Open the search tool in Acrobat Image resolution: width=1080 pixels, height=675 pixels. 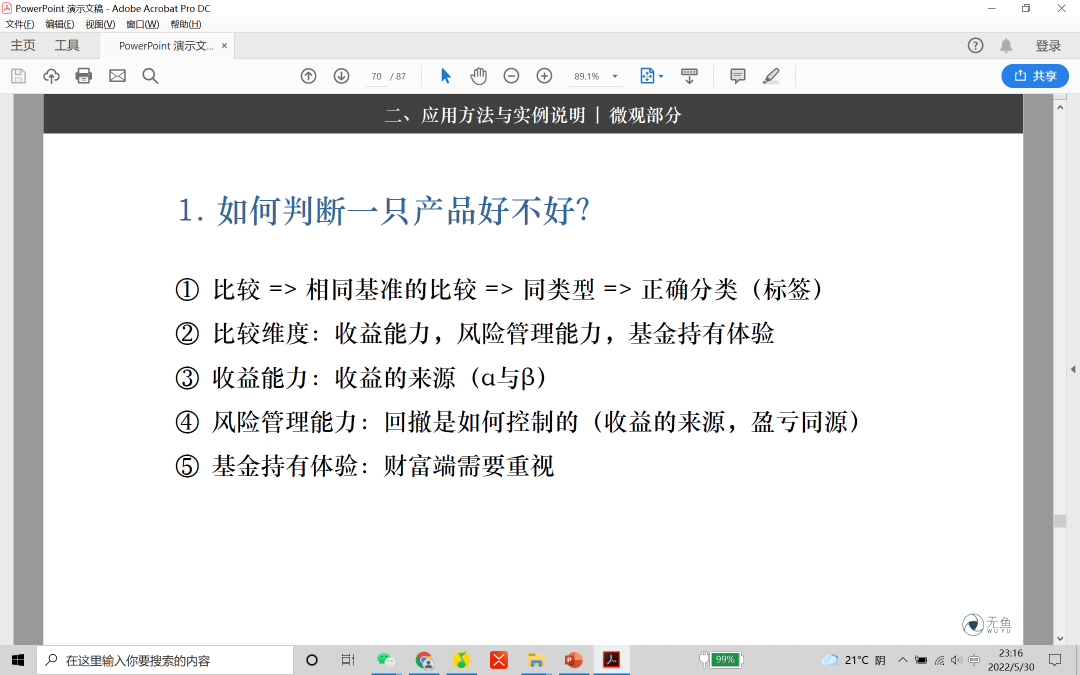click(x=150, y=75)
